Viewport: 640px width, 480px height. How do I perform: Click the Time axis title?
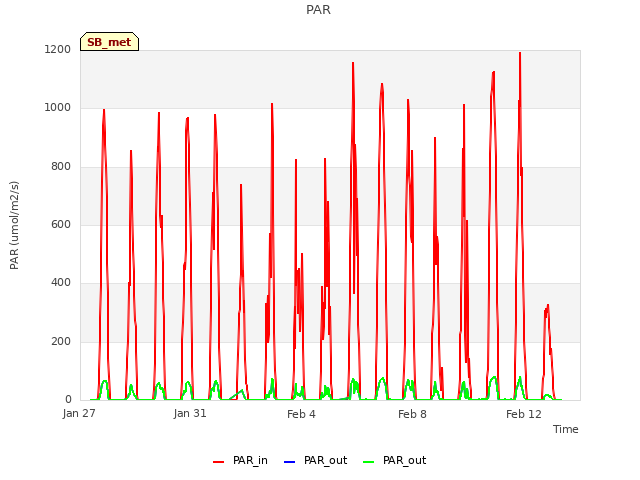(566, 429)
